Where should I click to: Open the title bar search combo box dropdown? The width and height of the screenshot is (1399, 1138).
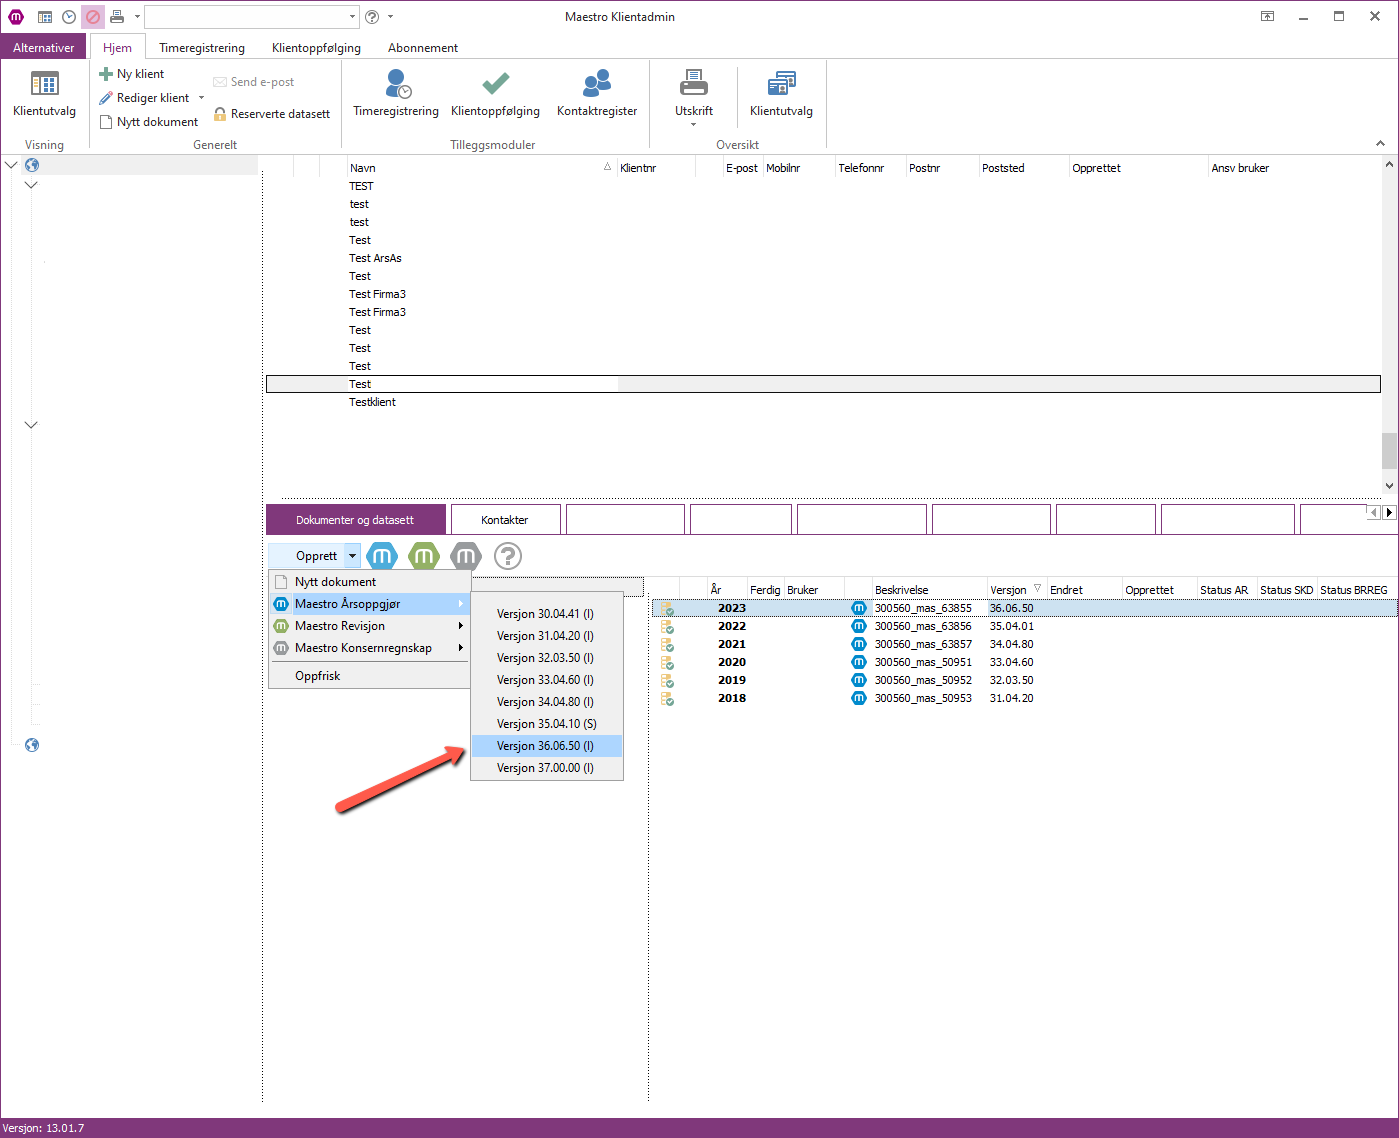352,17
